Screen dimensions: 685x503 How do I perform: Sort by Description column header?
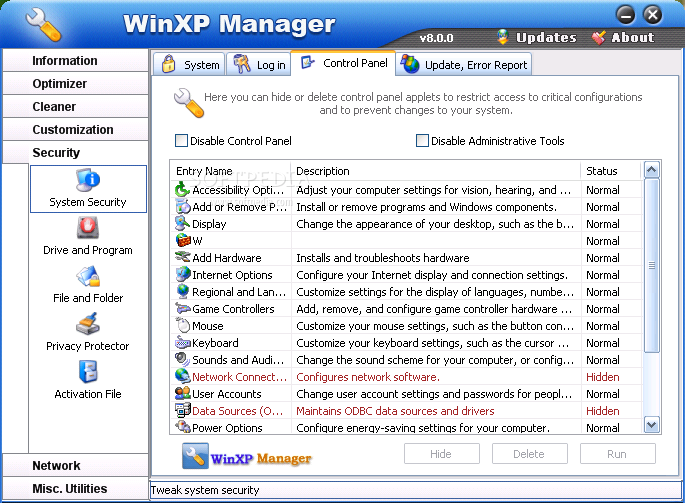click(x=436, y=171)
